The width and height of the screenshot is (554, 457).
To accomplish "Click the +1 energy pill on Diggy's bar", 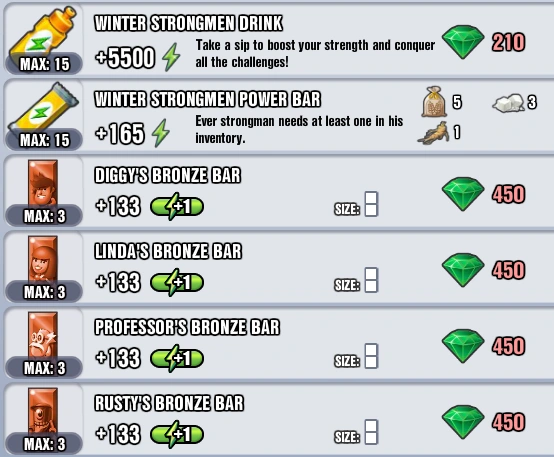I will 177,207.
